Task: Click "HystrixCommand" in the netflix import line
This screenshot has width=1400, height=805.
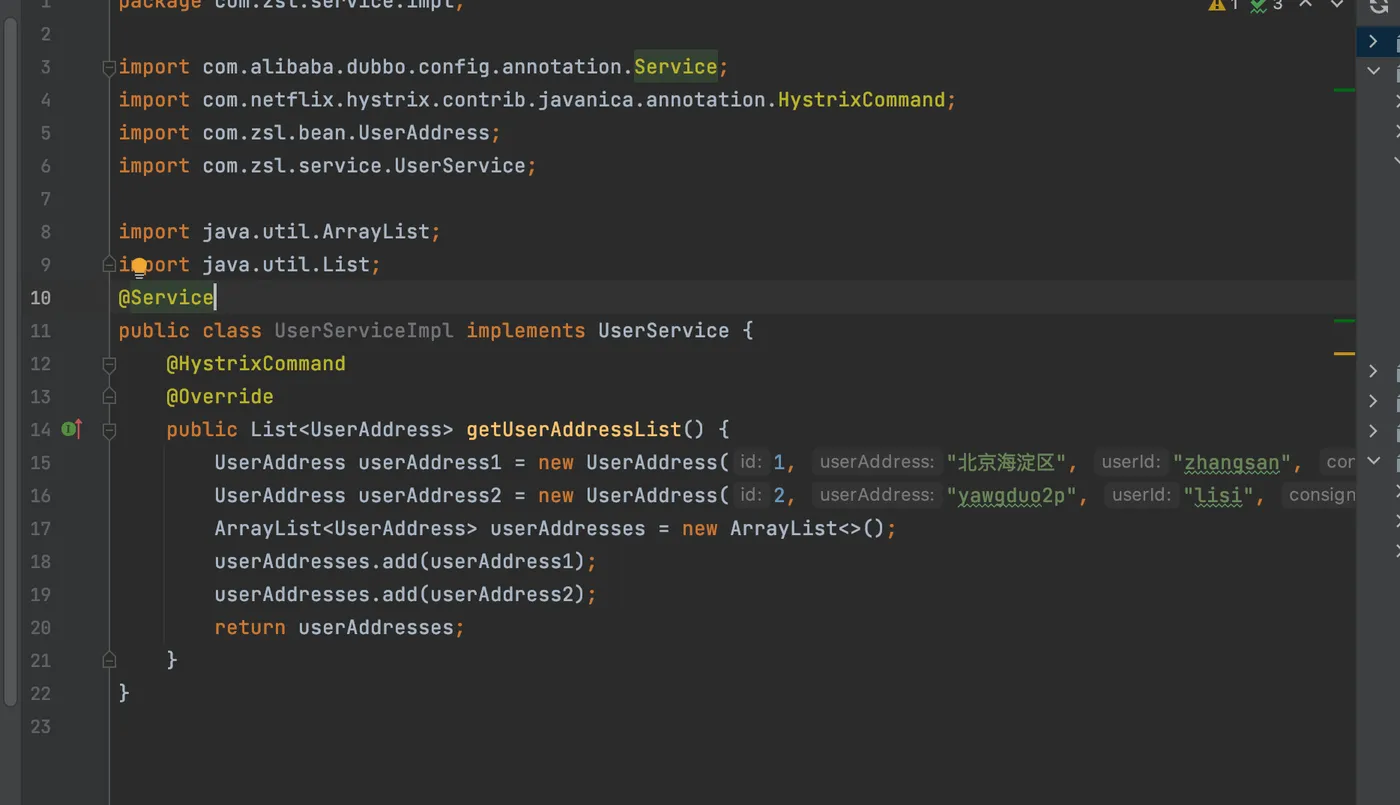Action: click(862, 100)
